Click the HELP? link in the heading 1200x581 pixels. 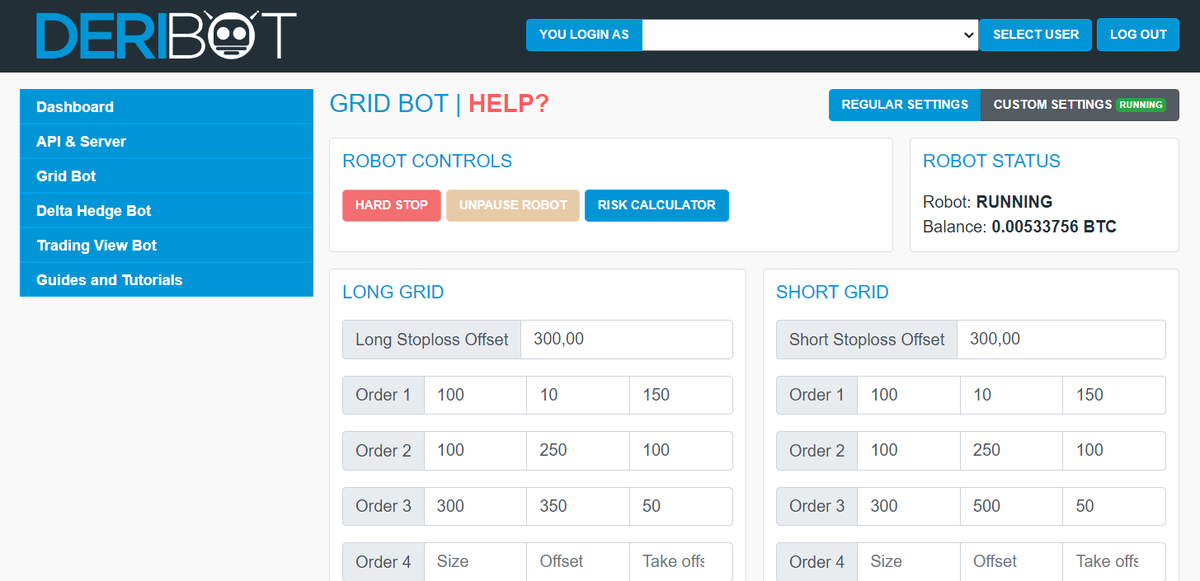(x=509, y=103)
